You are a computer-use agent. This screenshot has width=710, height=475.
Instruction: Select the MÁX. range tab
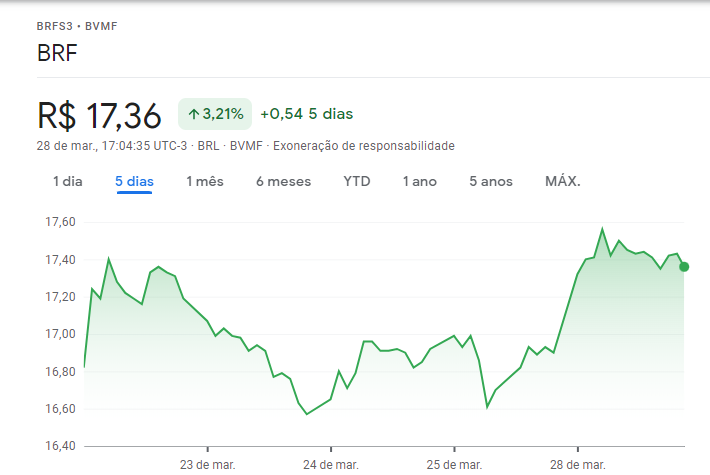point(563,182)
